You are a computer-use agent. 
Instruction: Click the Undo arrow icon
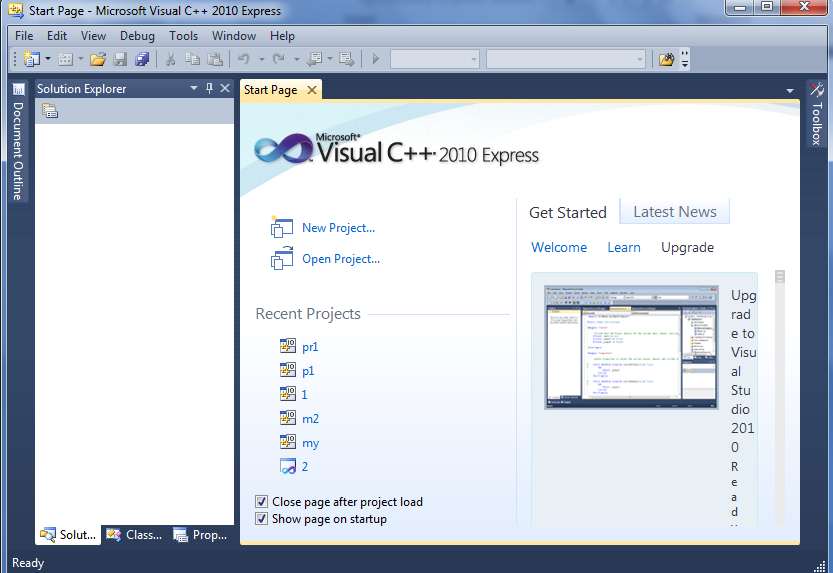pyautogui.click(x=243, y=58)
